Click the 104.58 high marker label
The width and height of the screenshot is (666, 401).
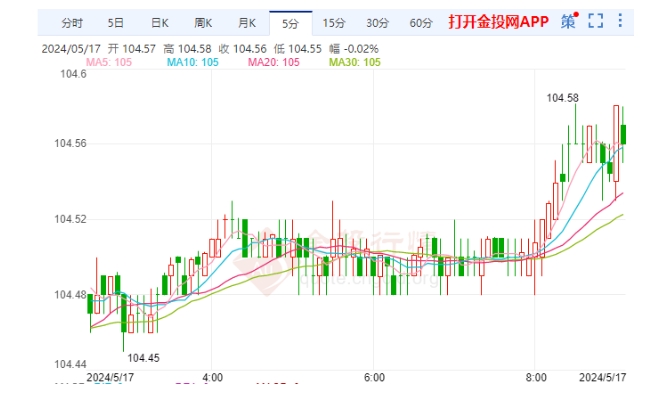[x=562, y=98]
